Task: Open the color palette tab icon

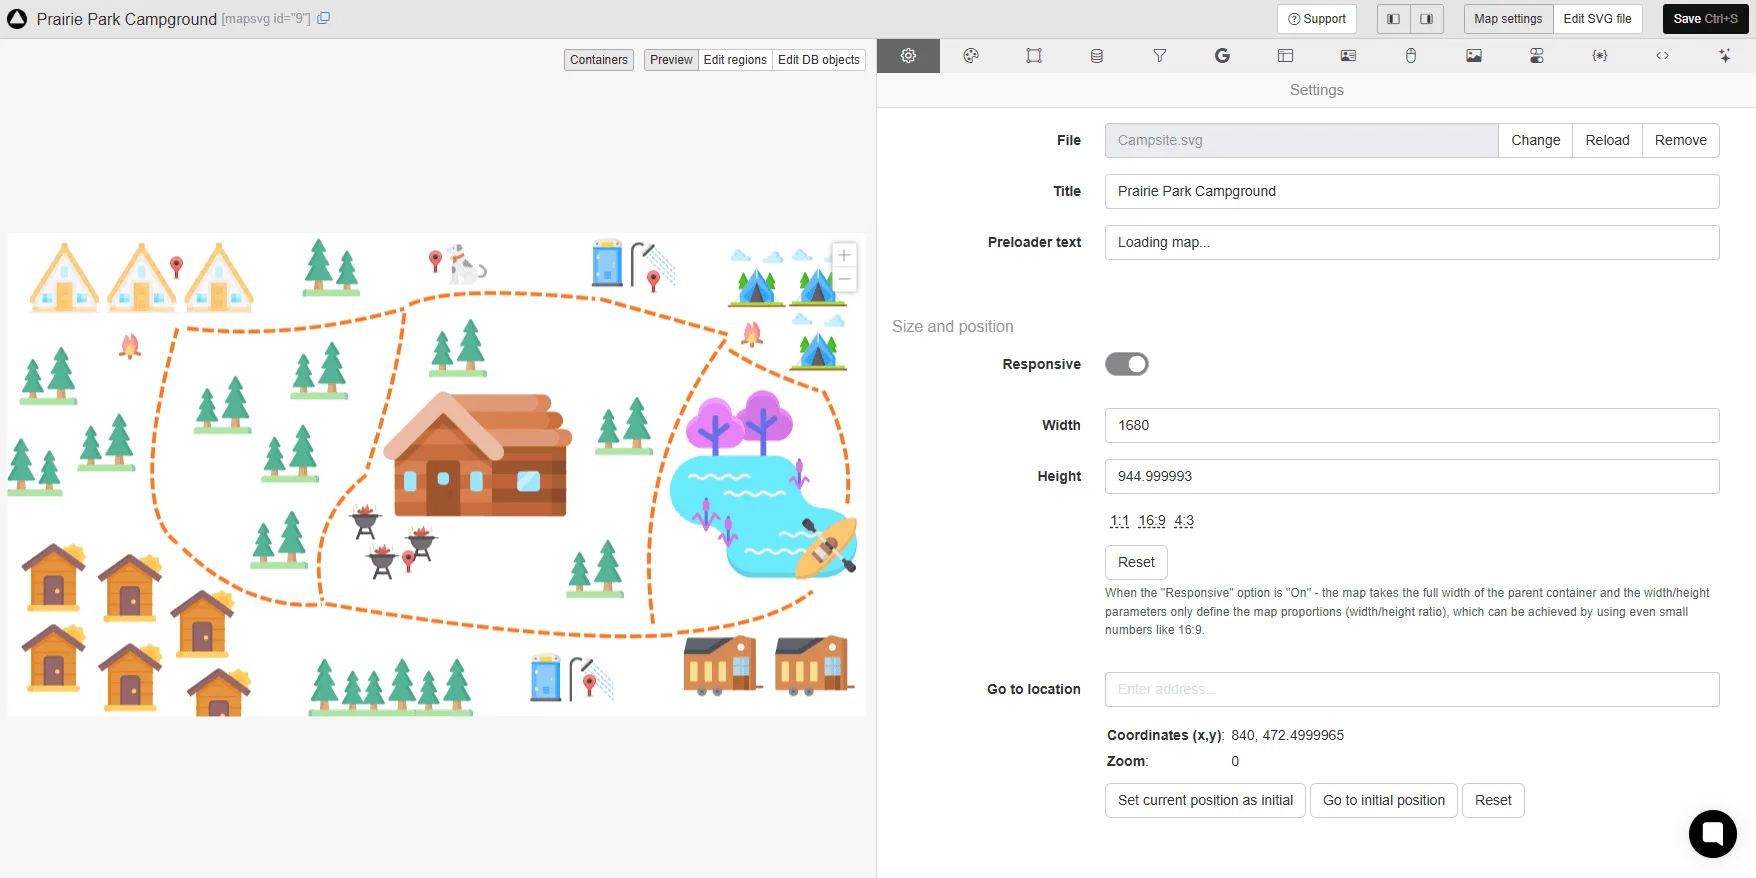Action: point(970,56)
